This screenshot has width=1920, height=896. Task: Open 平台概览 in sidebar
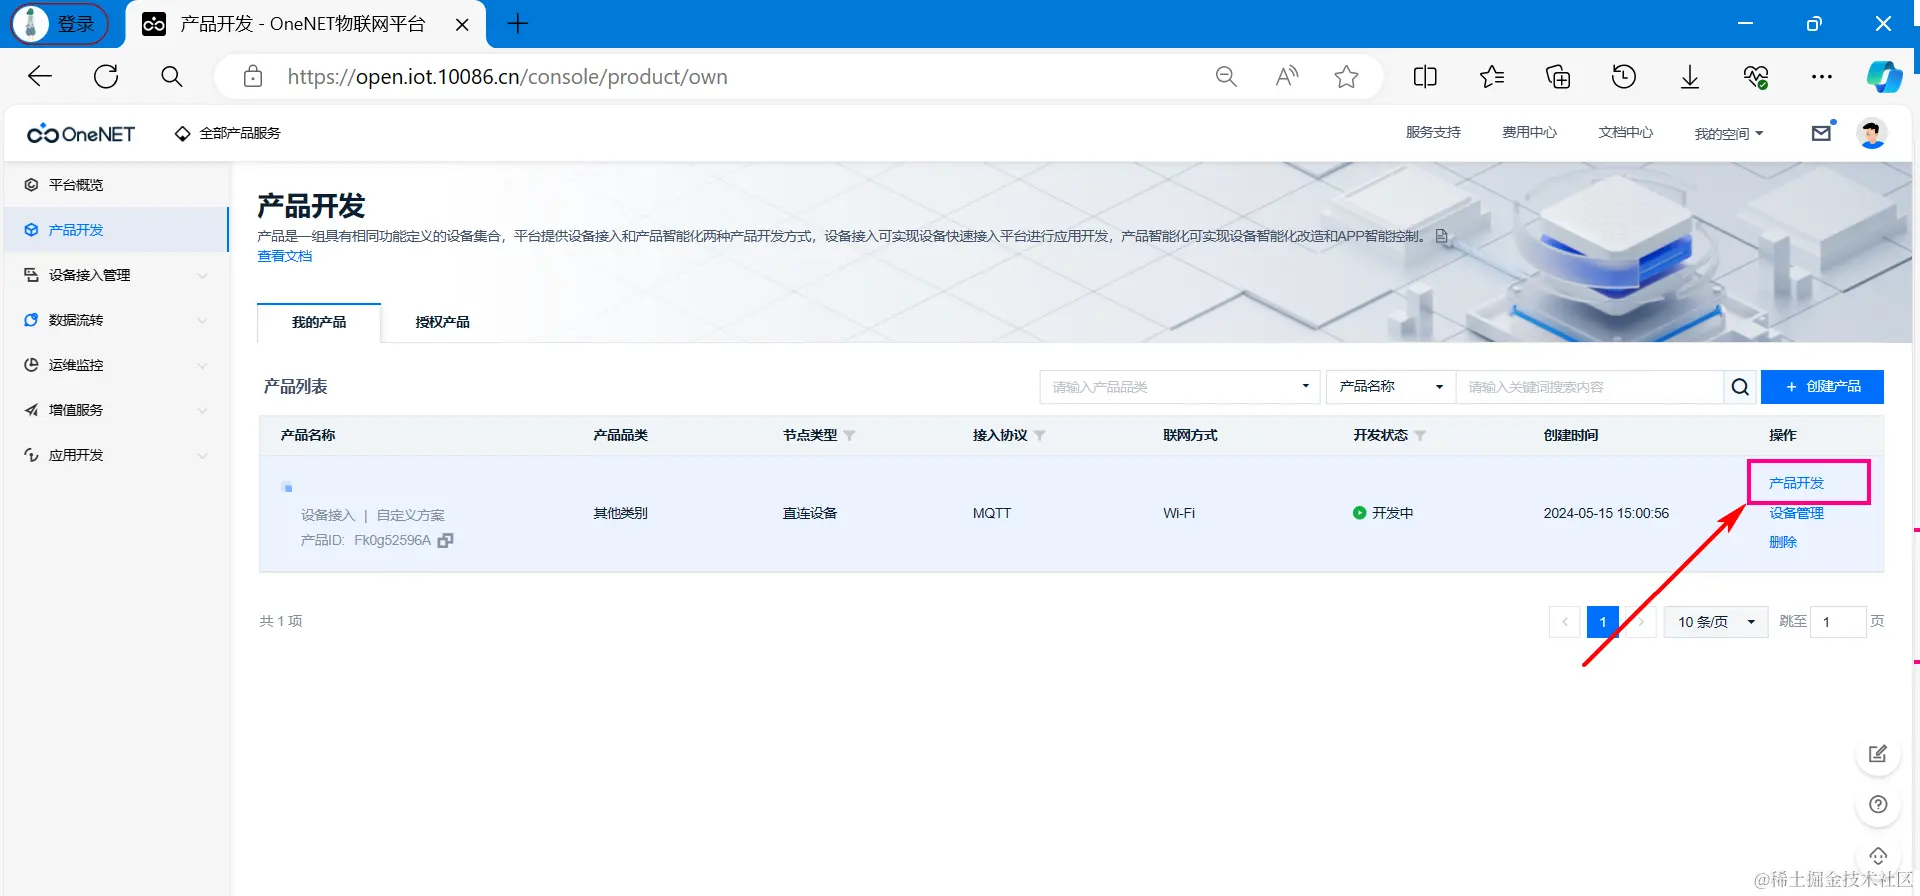(116, 185)
